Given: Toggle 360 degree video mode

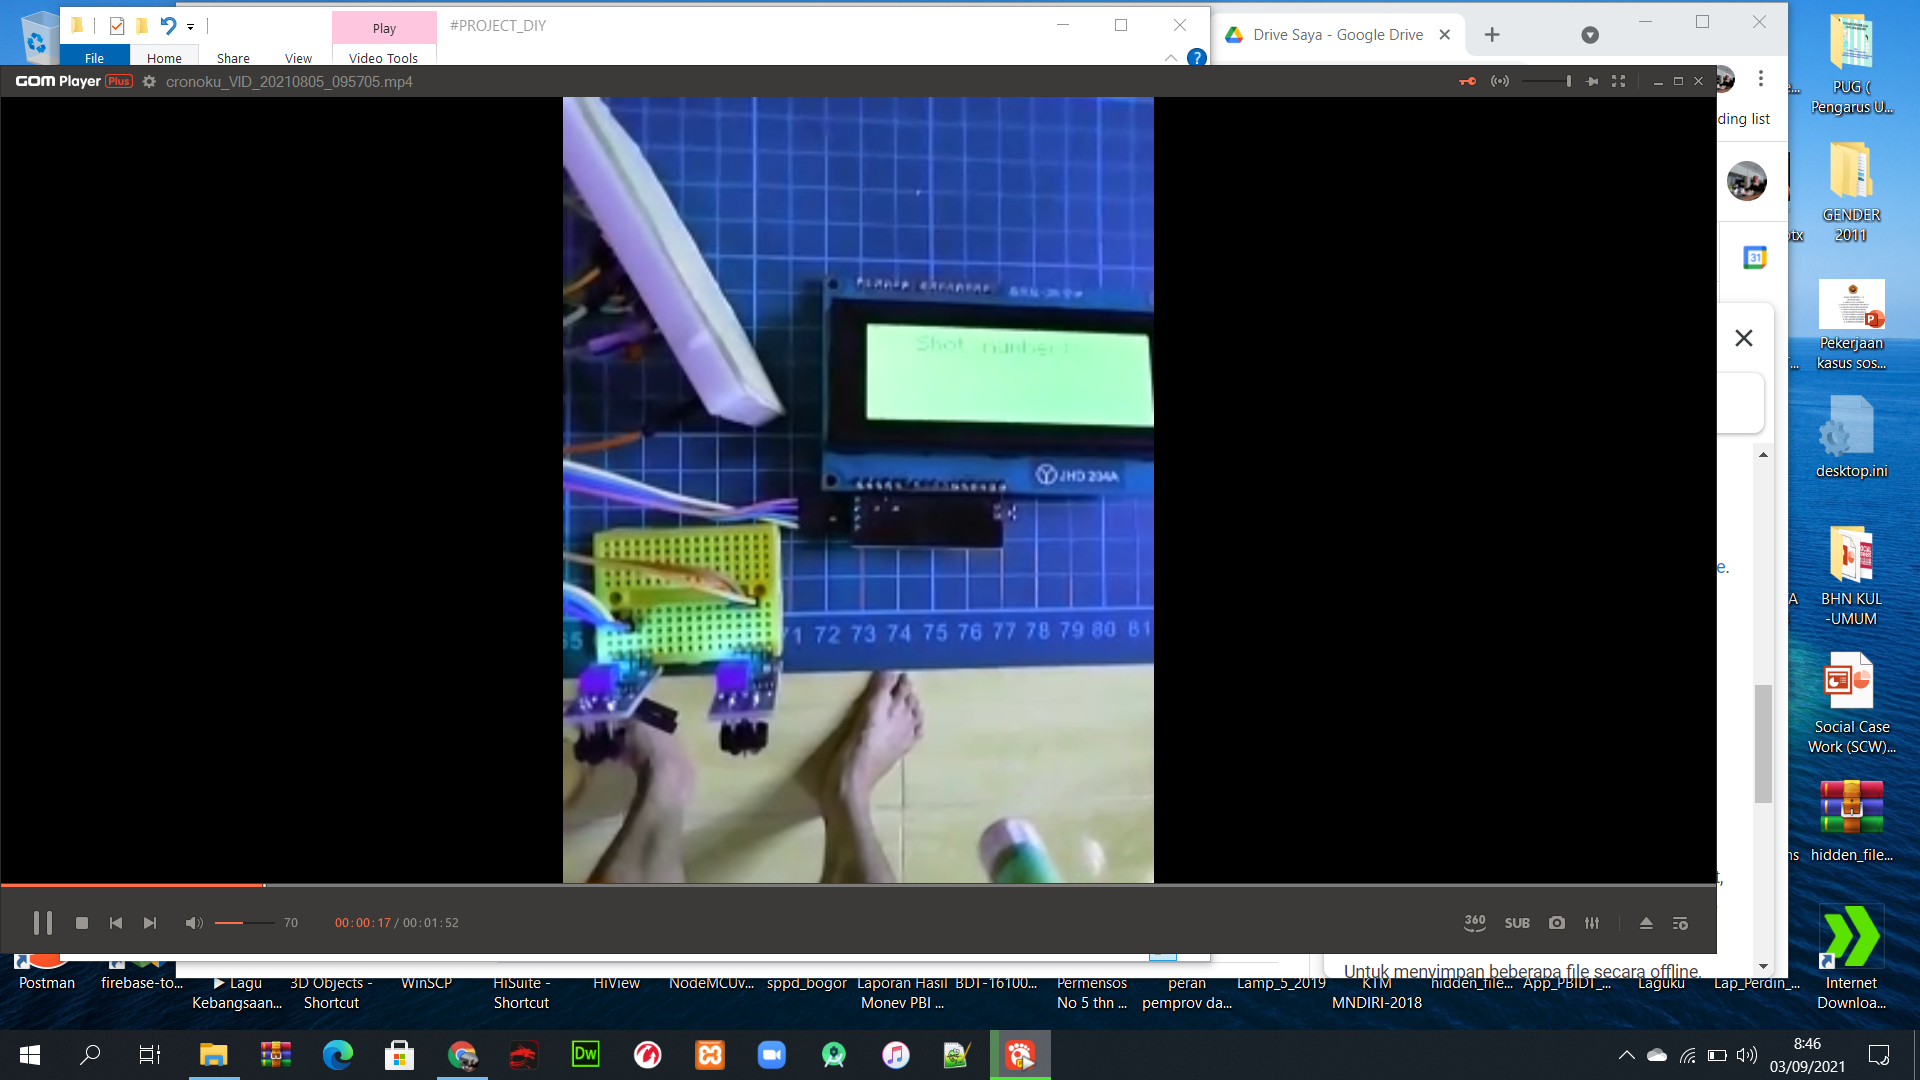Looking at the screenshot, I should coord(1475,923).
